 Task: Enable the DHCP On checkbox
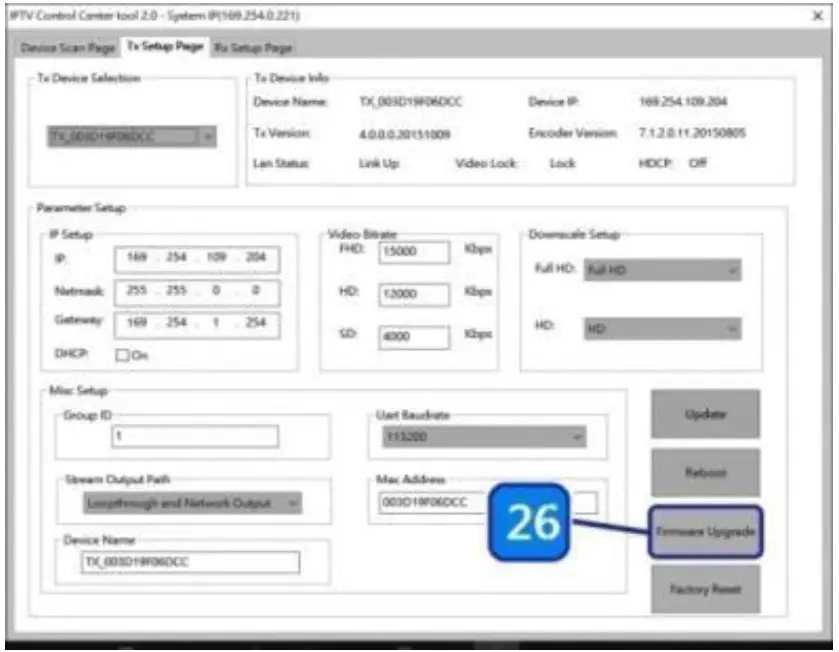pyautogui.click(x=123, y=355)
